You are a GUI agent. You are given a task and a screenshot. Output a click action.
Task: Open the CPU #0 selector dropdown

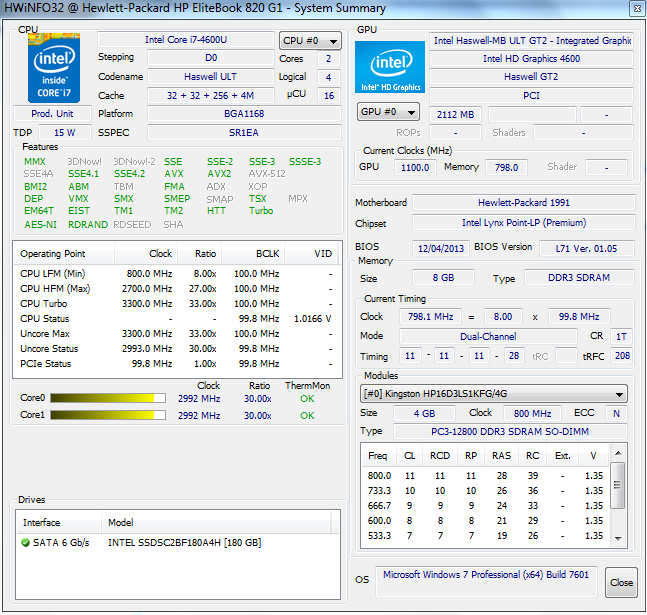(x=310, y=40)
